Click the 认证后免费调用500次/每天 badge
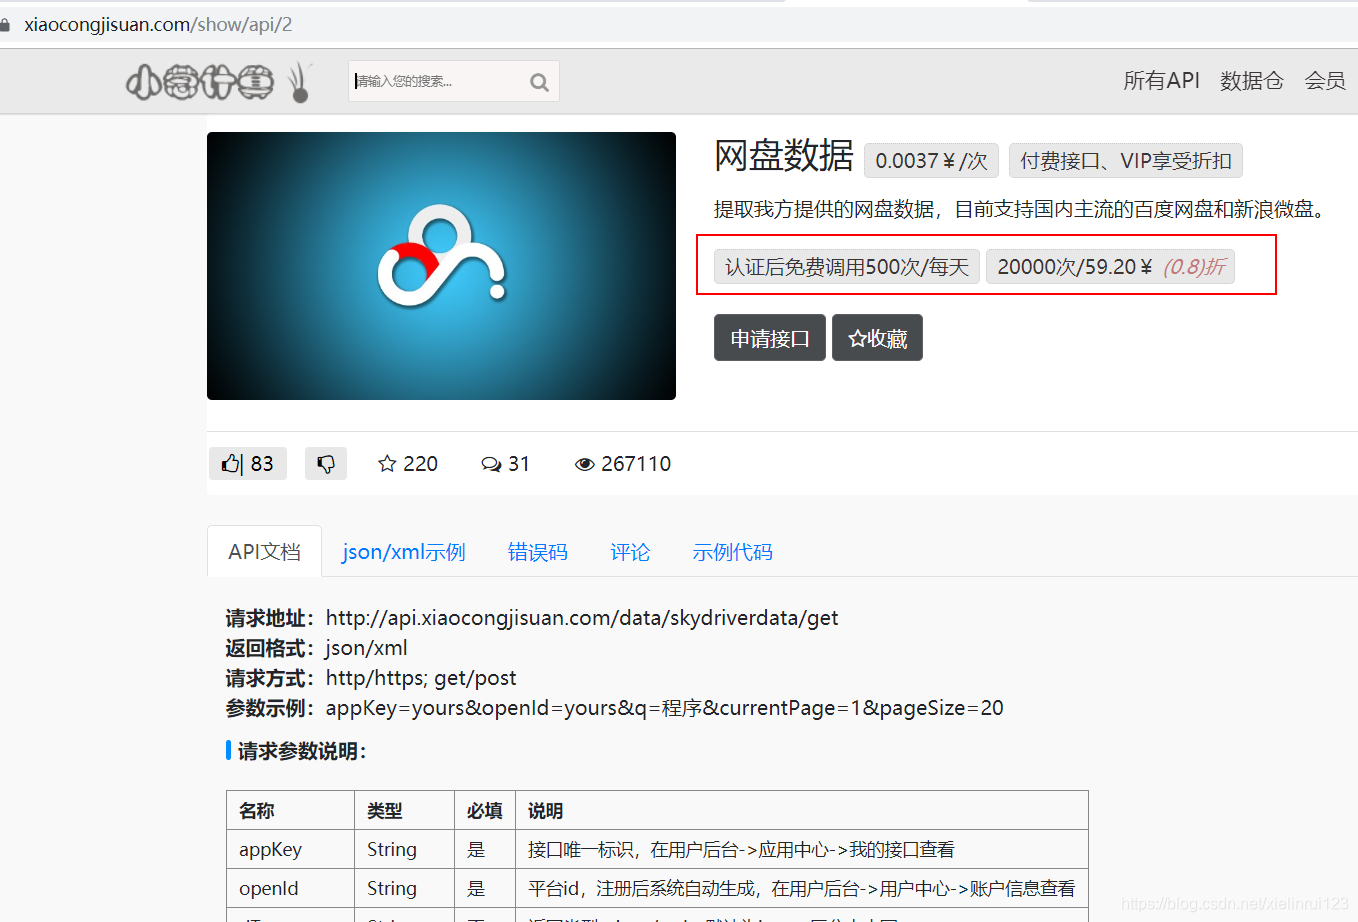 coord(847,267)
